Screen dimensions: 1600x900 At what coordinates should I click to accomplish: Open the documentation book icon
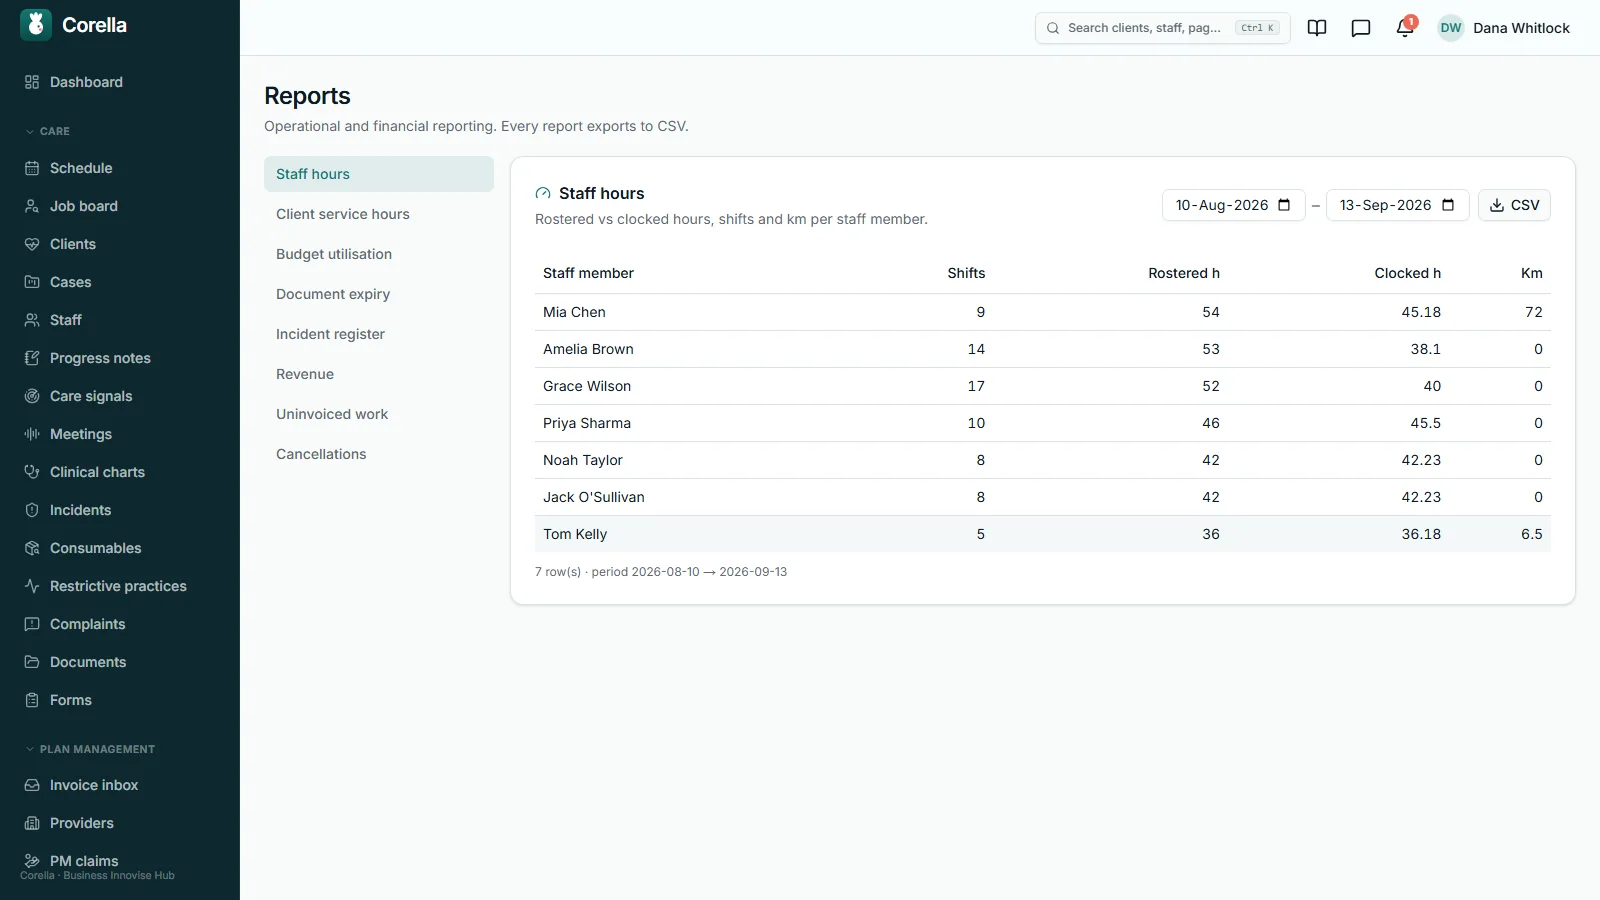1317,28
